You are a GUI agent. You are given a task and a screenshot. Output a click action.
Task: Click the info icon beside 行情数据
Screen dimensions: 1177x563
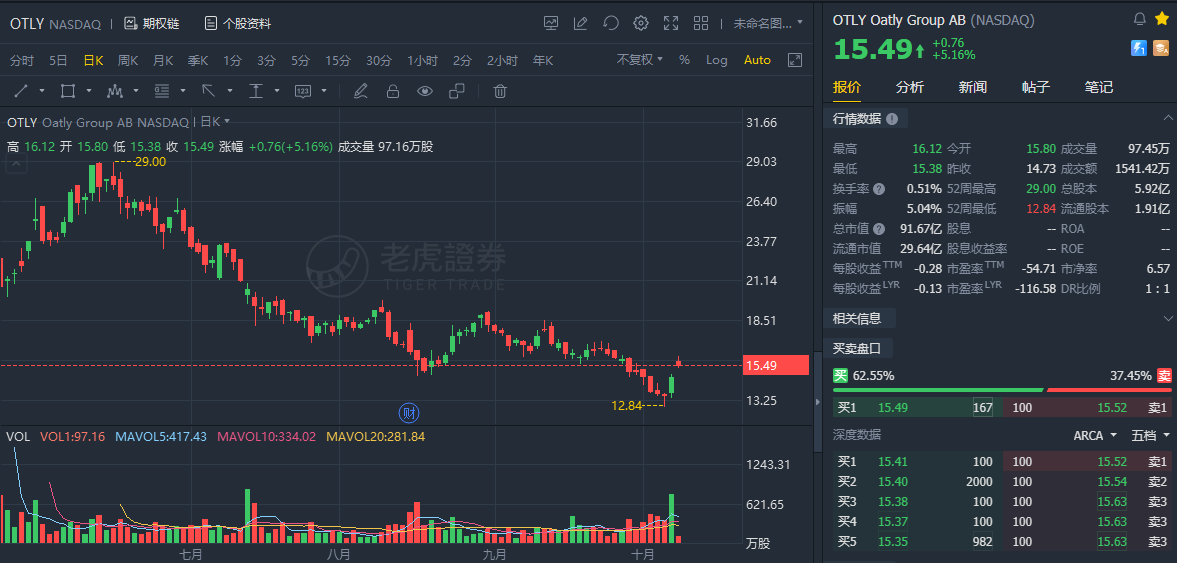coord(892,119)
